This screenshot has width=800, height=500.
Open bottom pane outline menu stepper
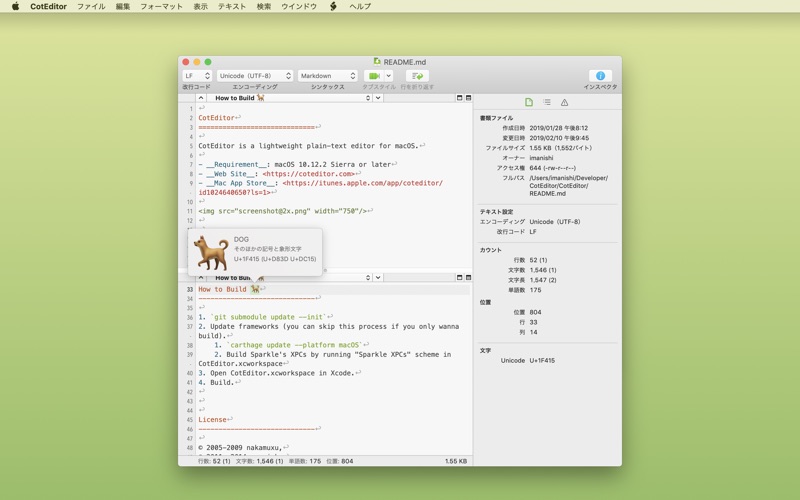pyautogui.click(x=368, y=278)
